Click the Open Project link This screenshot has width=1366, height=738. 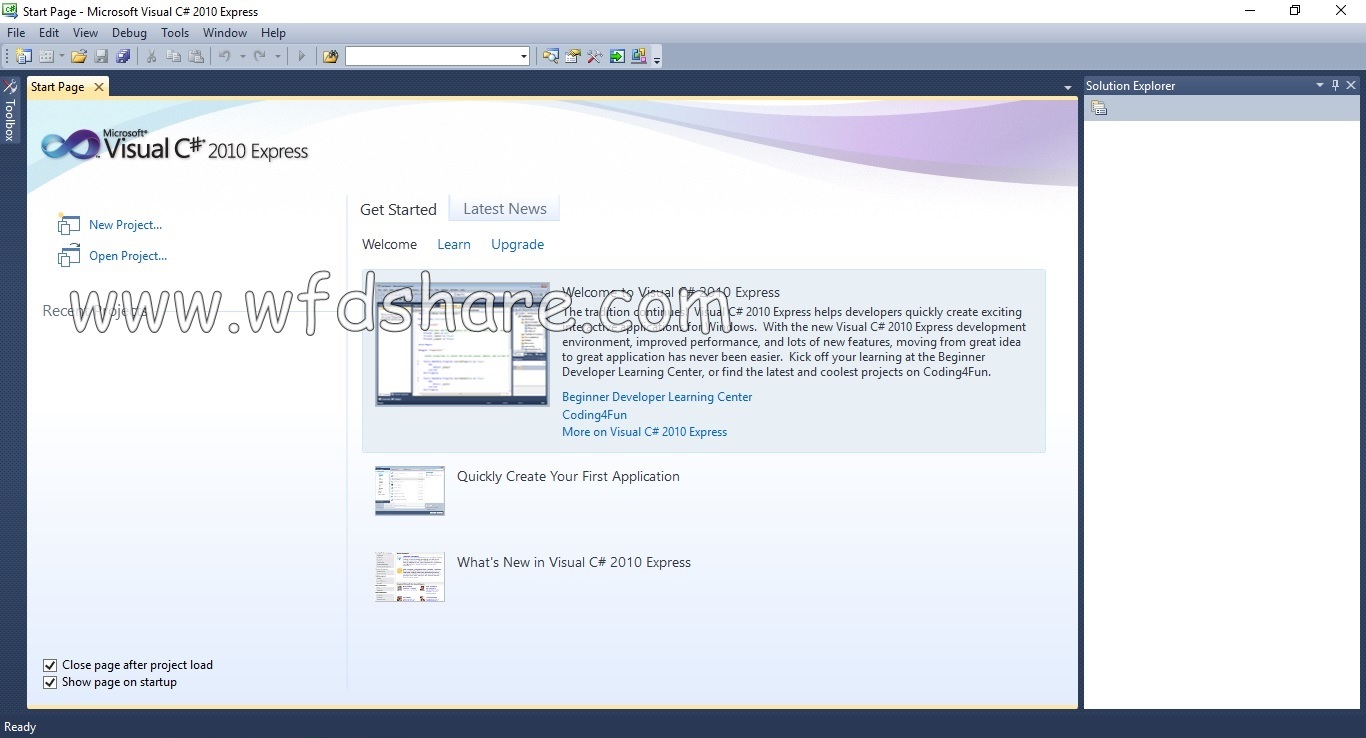click(x=128, y=256)
